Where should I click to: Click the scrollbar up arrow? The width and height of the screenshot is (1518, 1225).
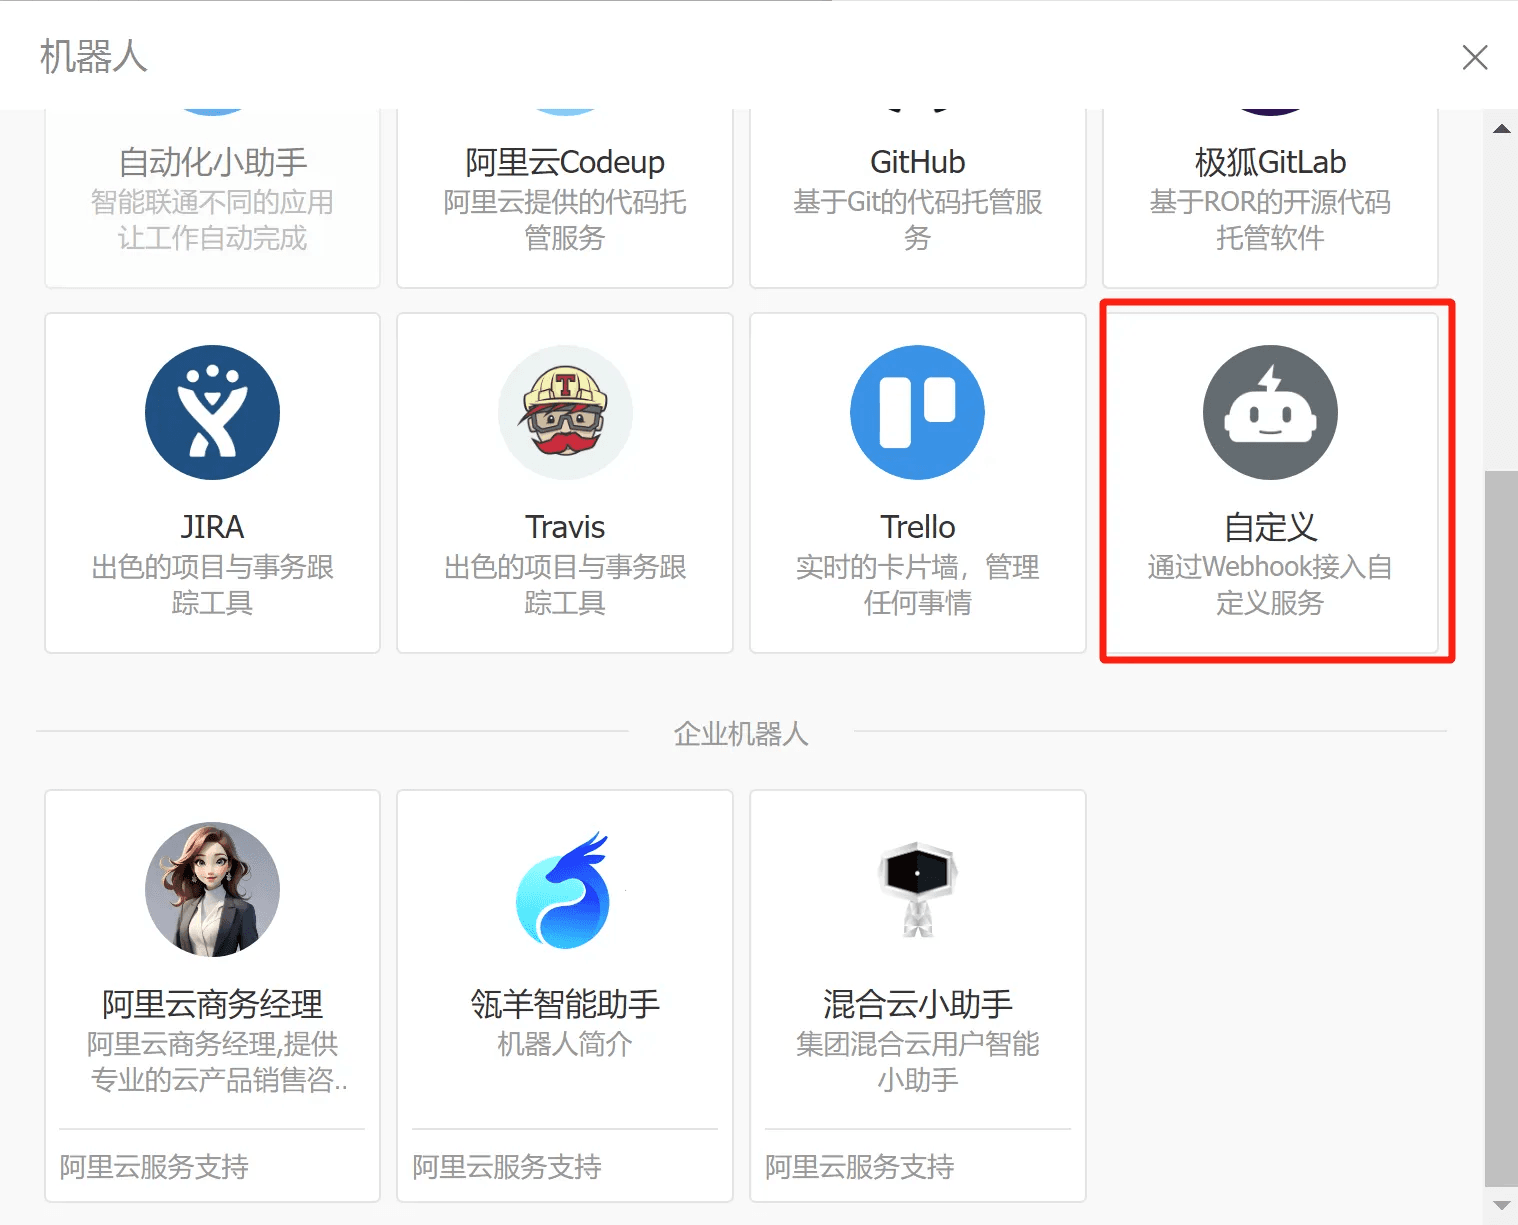[1501, 128]
